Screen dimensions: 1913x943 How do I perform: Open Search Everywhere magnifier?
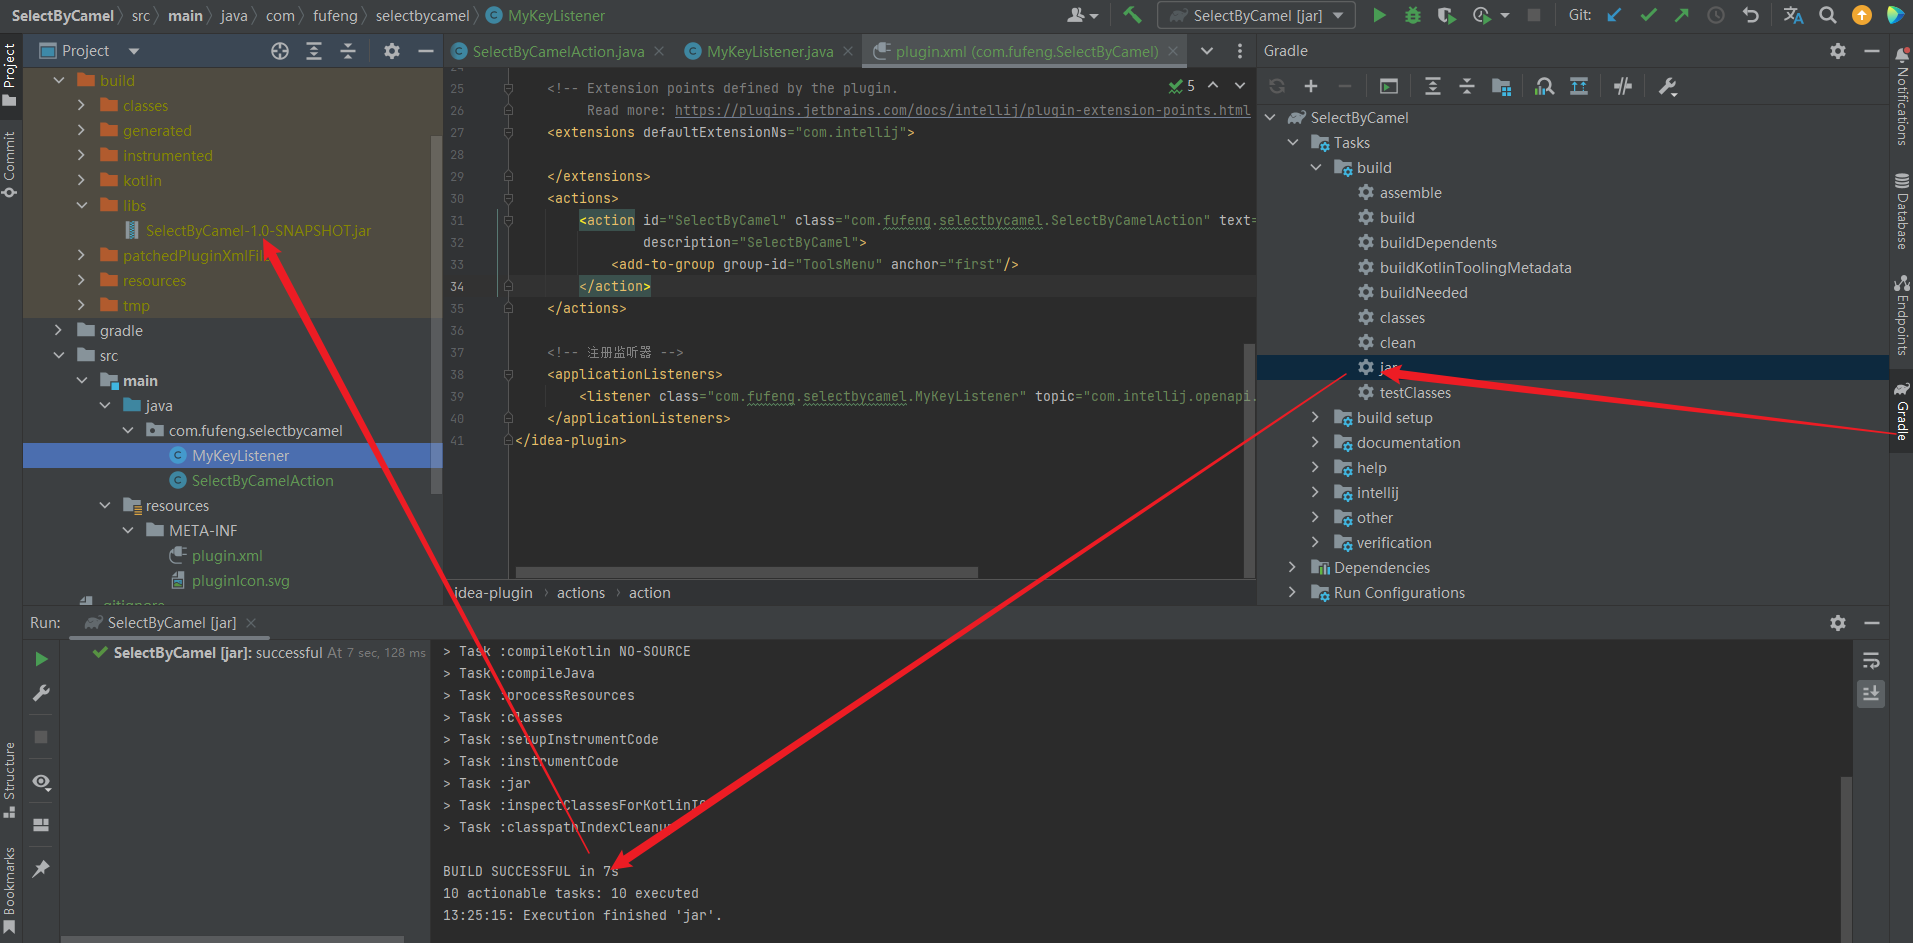[1828, 15]
